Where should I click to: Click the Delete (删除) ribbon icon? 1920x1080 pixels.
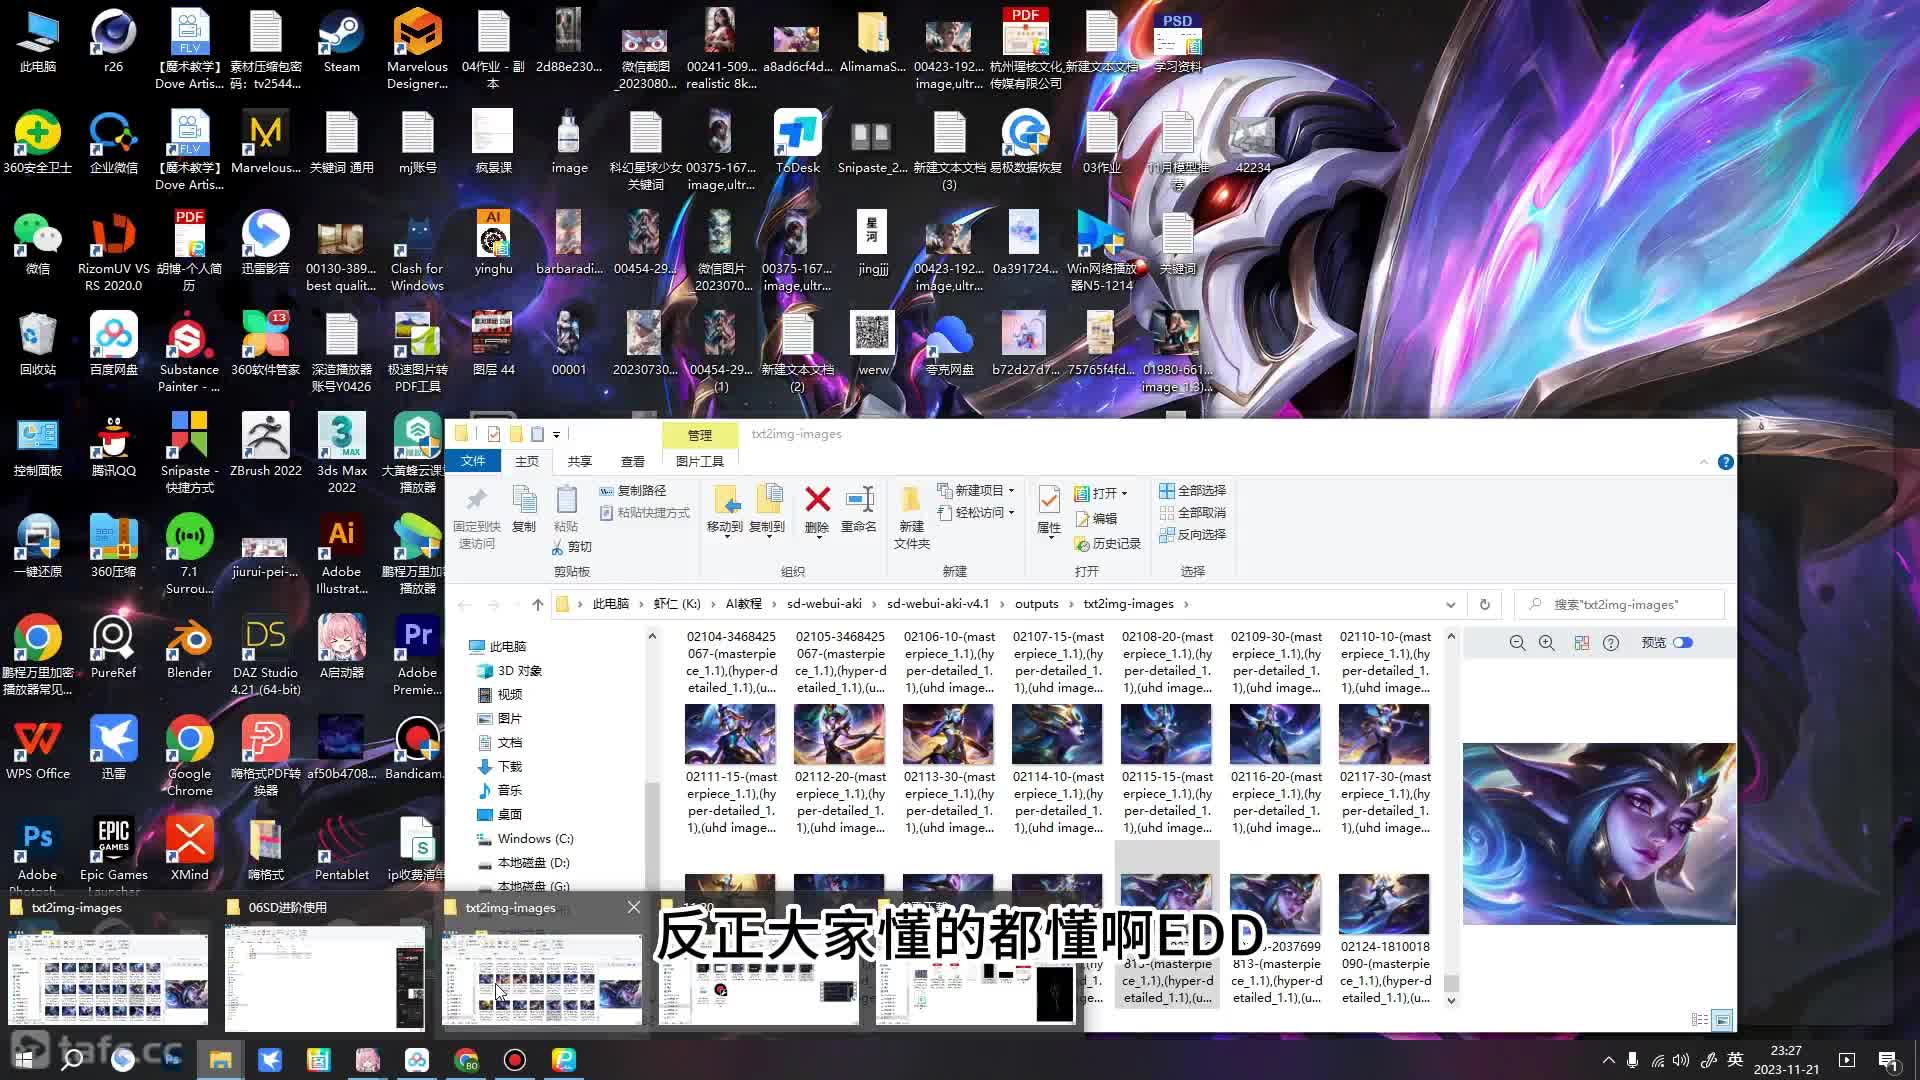click(817, 510)
